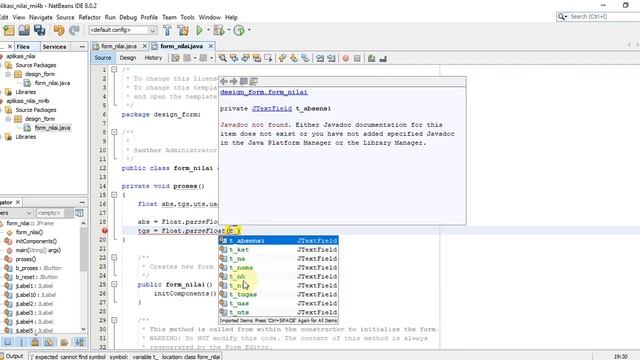The width and height of the screenshot is (640, 360).
Task: Open the Tools menu
Action: pos(187,17)
